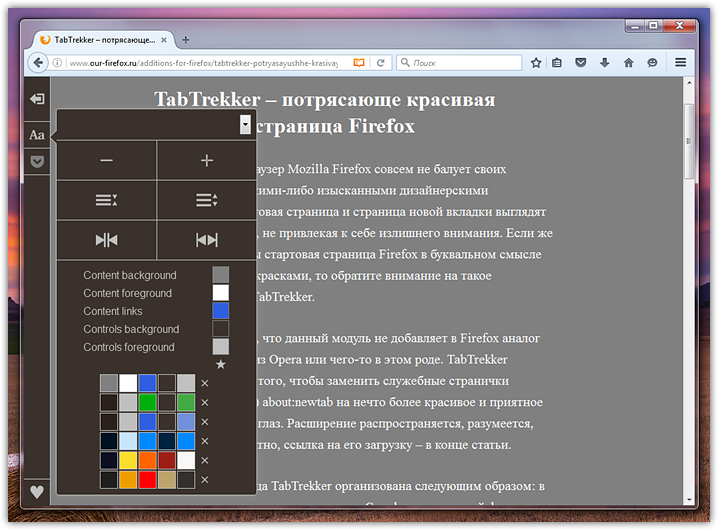
Task: Apply the scheme with the light blue swatch
Action: click(128, 441)
